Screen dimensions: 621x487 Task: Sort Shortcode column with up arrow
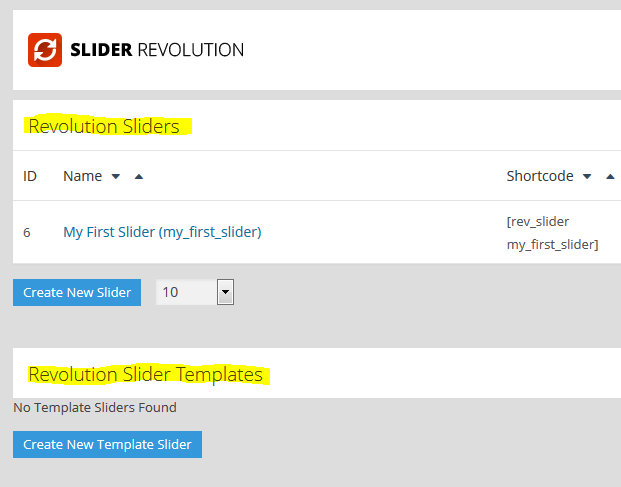pos(610,176)
